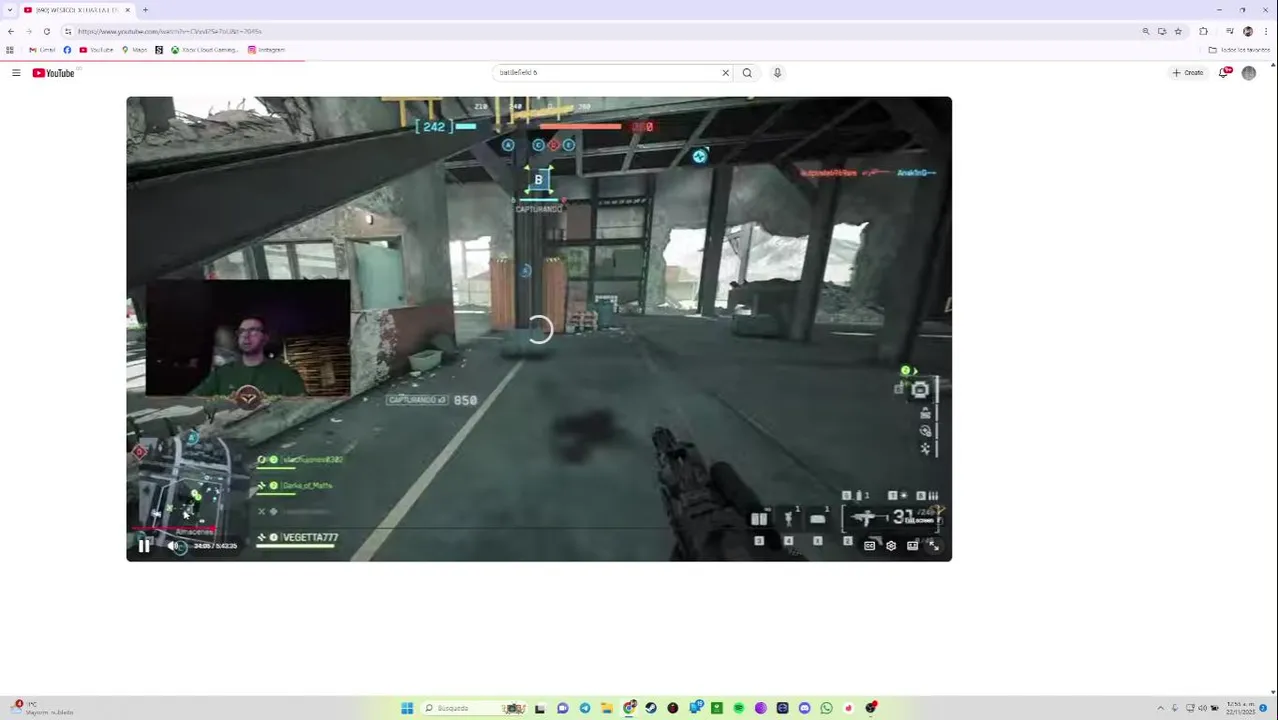This screenshot has height=720, width=1278.
Task: Open a new browser tab
Action: pos(145,10)
